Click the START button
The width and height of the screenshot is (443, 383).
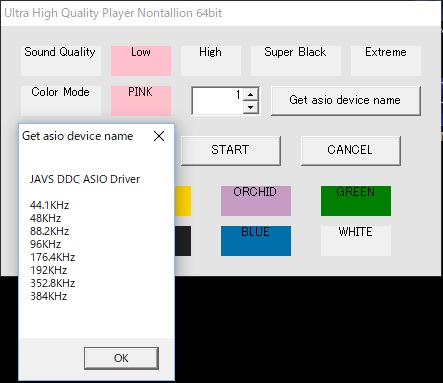[231, 150]
